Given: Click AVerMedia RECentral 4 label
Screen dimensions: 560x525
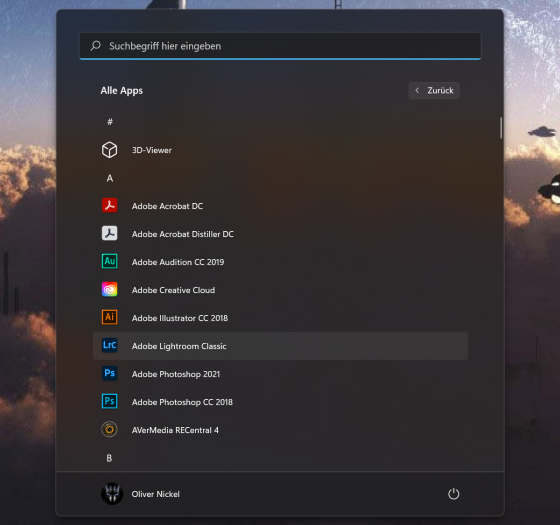Looking at the screenshot, I should (175, 430).
